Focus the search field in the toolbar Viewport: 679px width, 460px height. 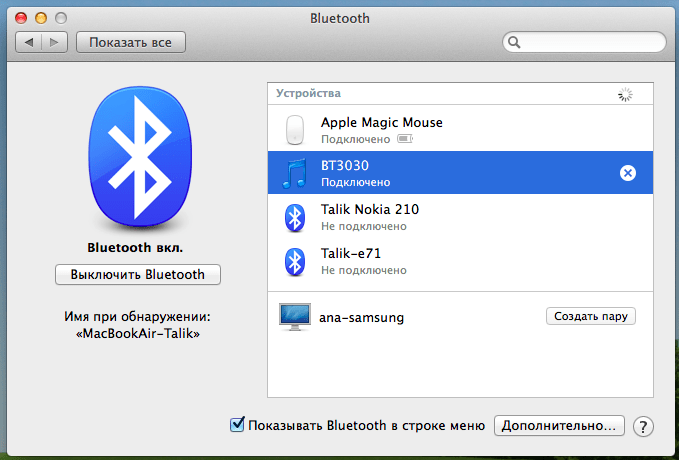click(584, 42)
